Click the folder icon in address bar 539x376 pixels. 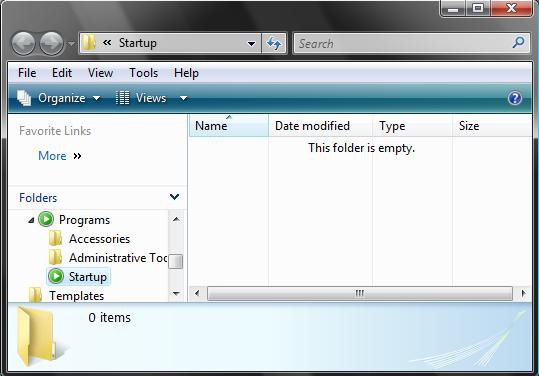click(89, 43)
